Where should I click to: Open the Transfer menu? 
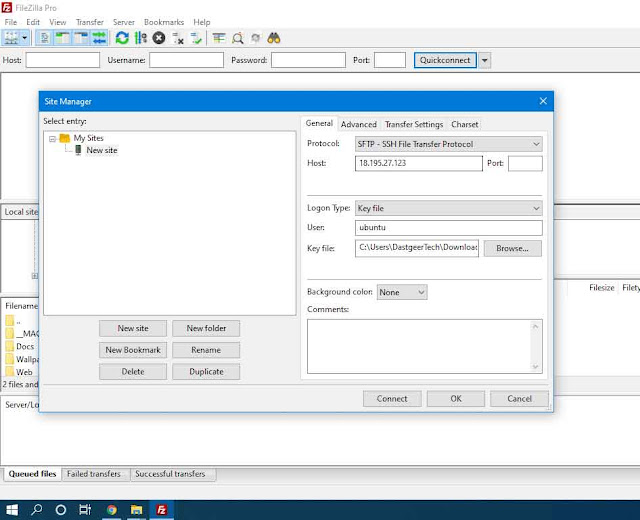pos(89,22)
